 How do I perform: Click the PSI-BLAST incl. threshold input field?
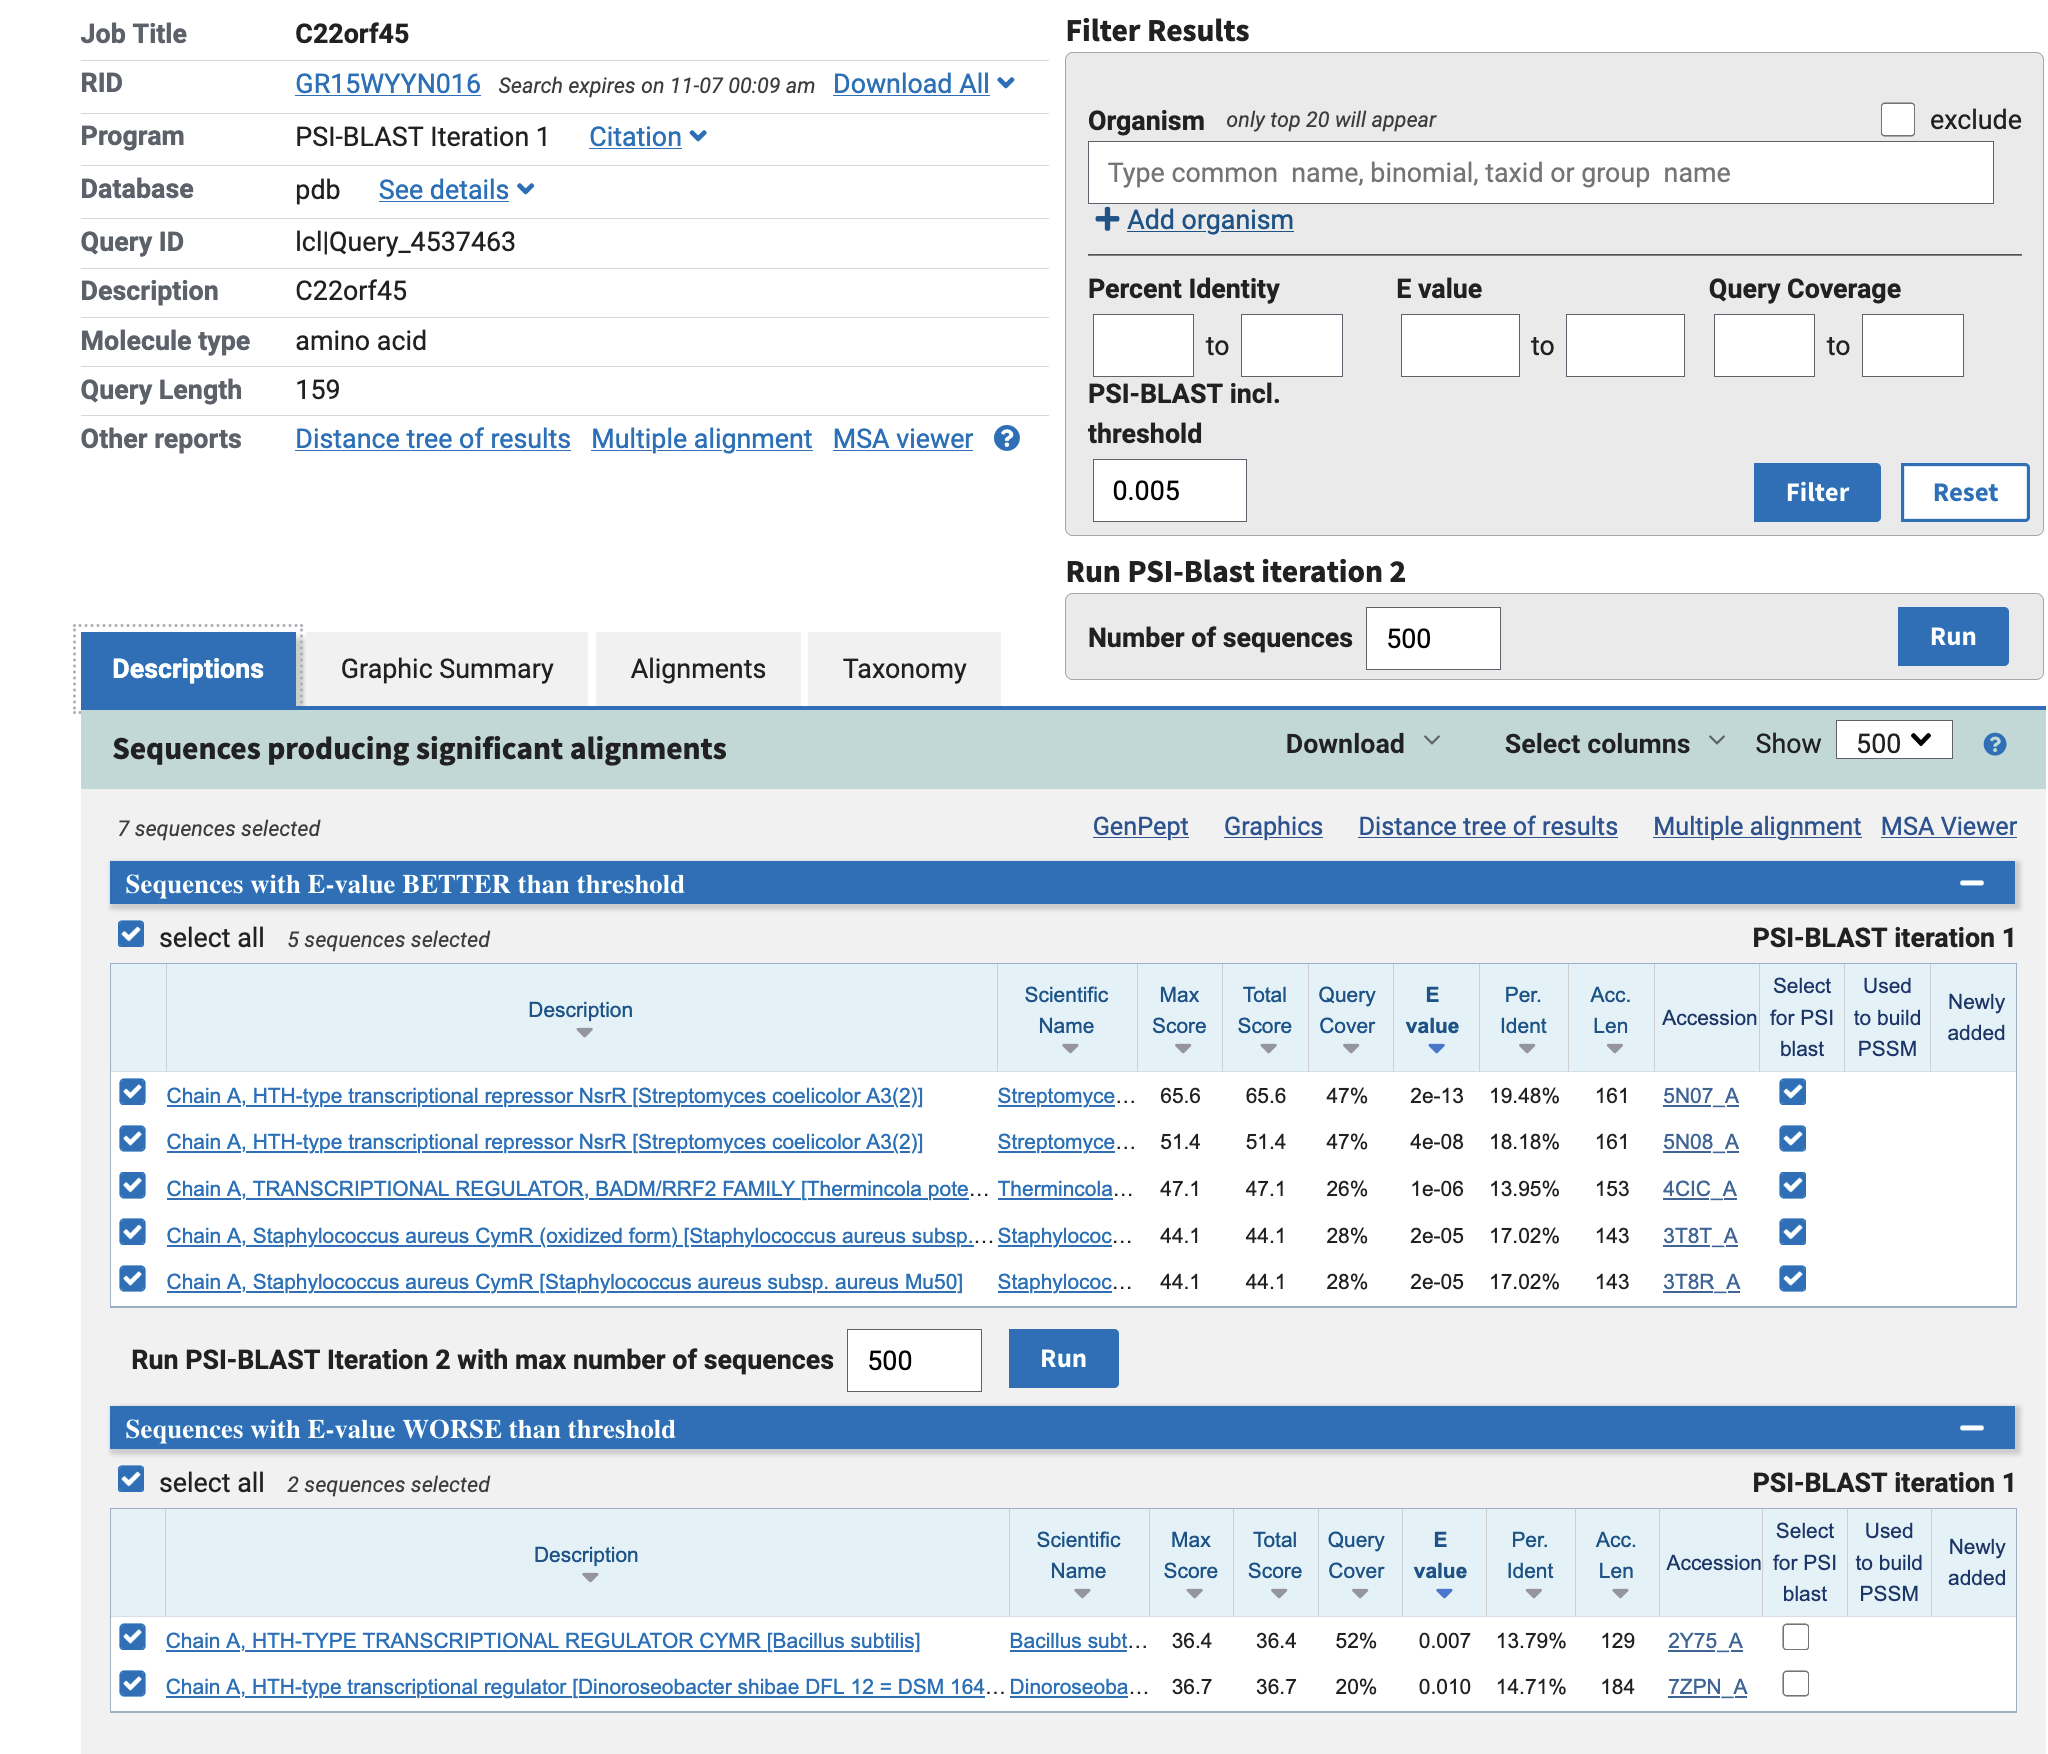[1169, 491]
